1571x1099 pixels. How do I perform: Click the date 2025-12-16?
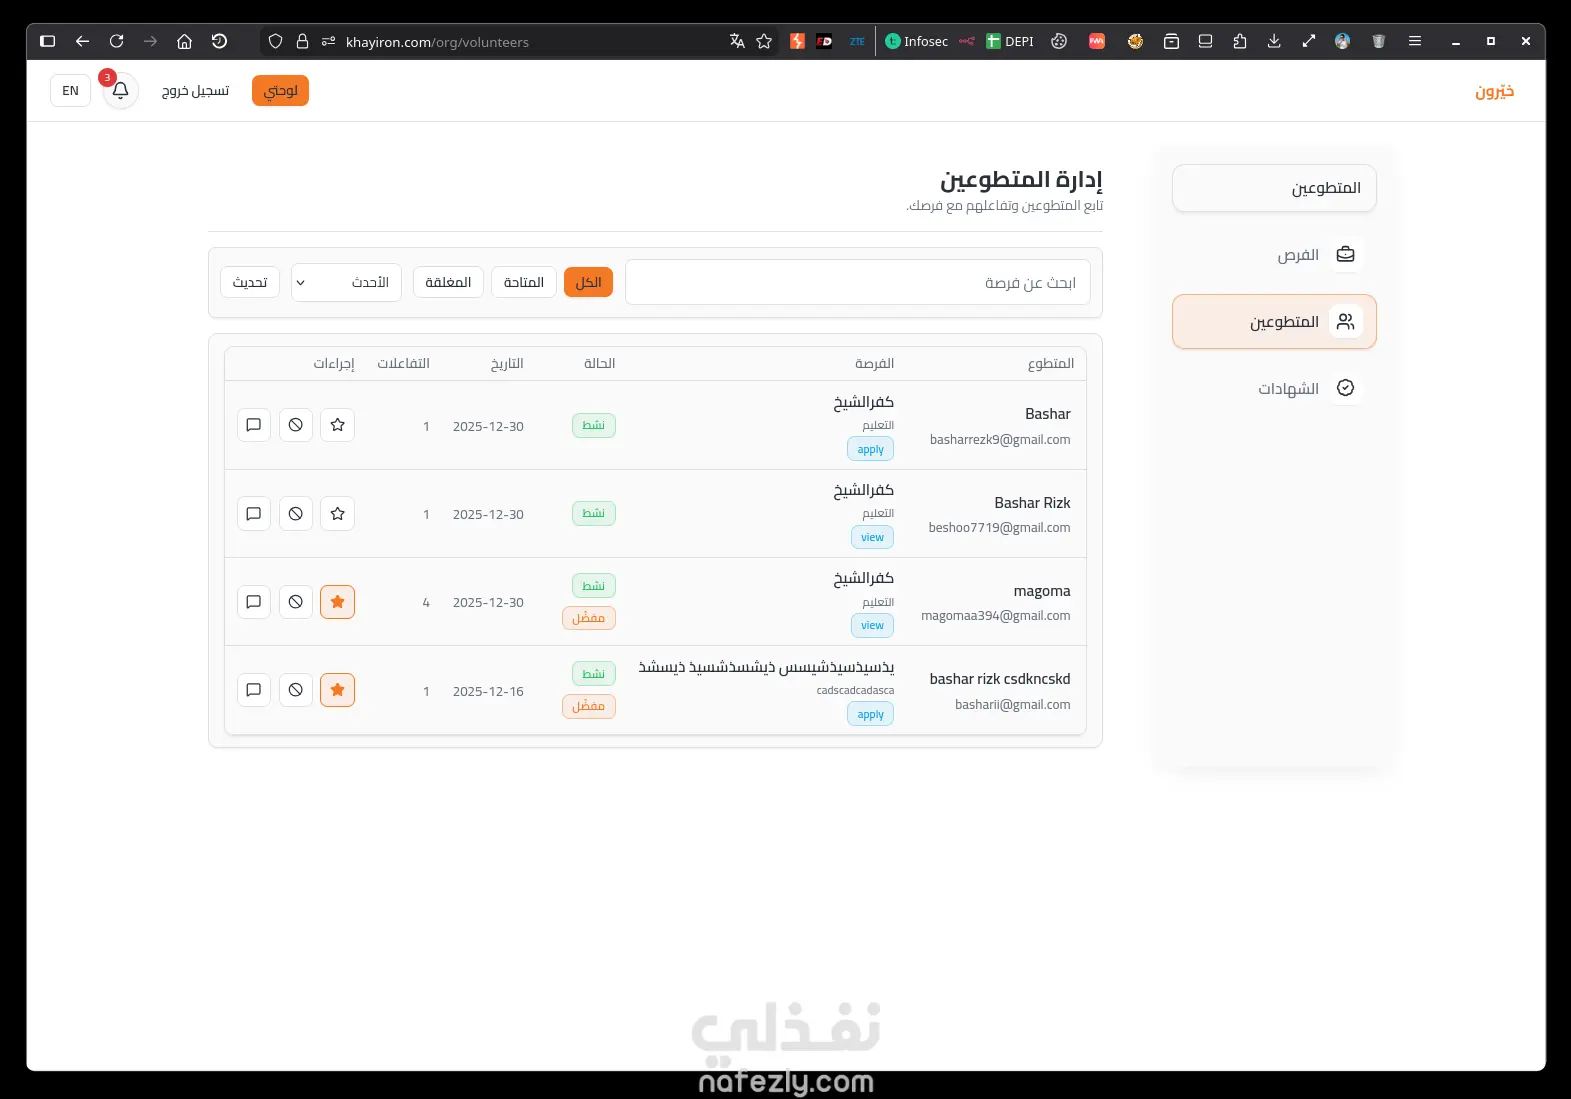click(488, 691)
